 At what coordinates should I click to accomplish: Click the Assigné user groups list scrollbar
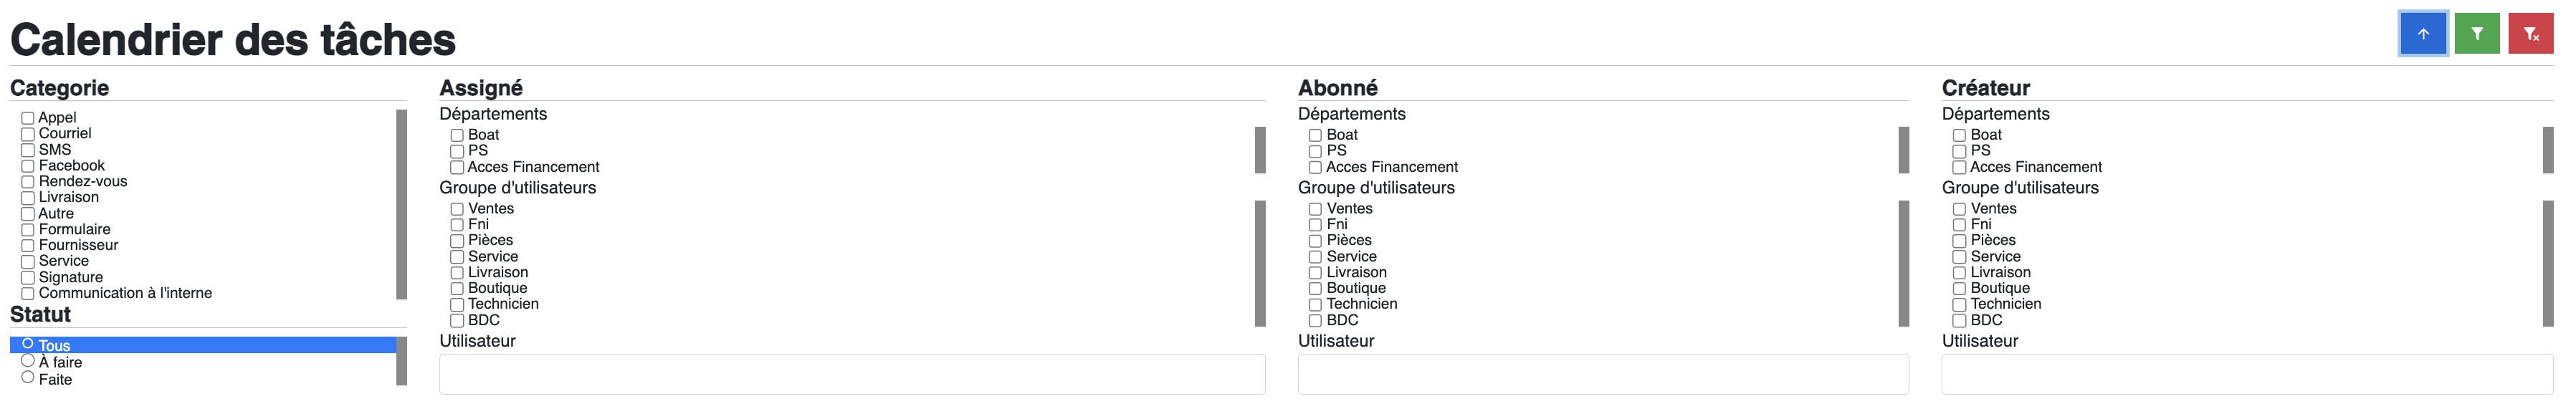click(x=1260, y=263)
